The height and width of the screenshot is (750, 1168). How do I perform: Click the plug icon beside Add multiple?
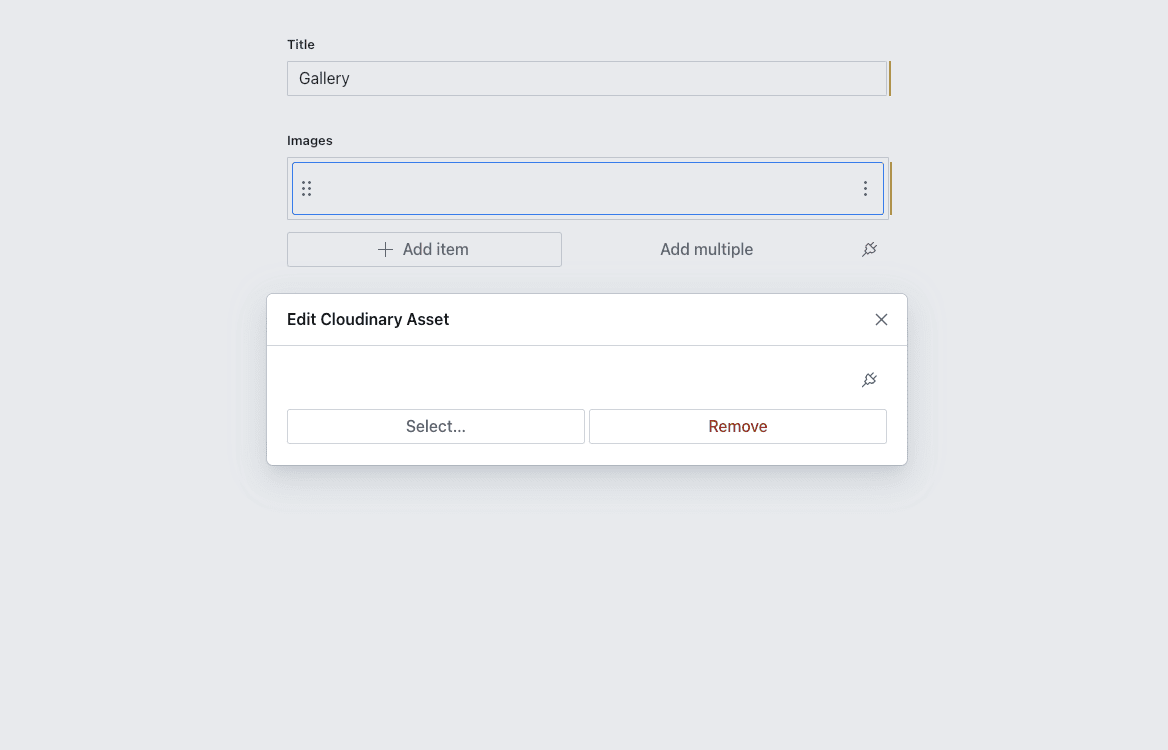coord(869,249)
